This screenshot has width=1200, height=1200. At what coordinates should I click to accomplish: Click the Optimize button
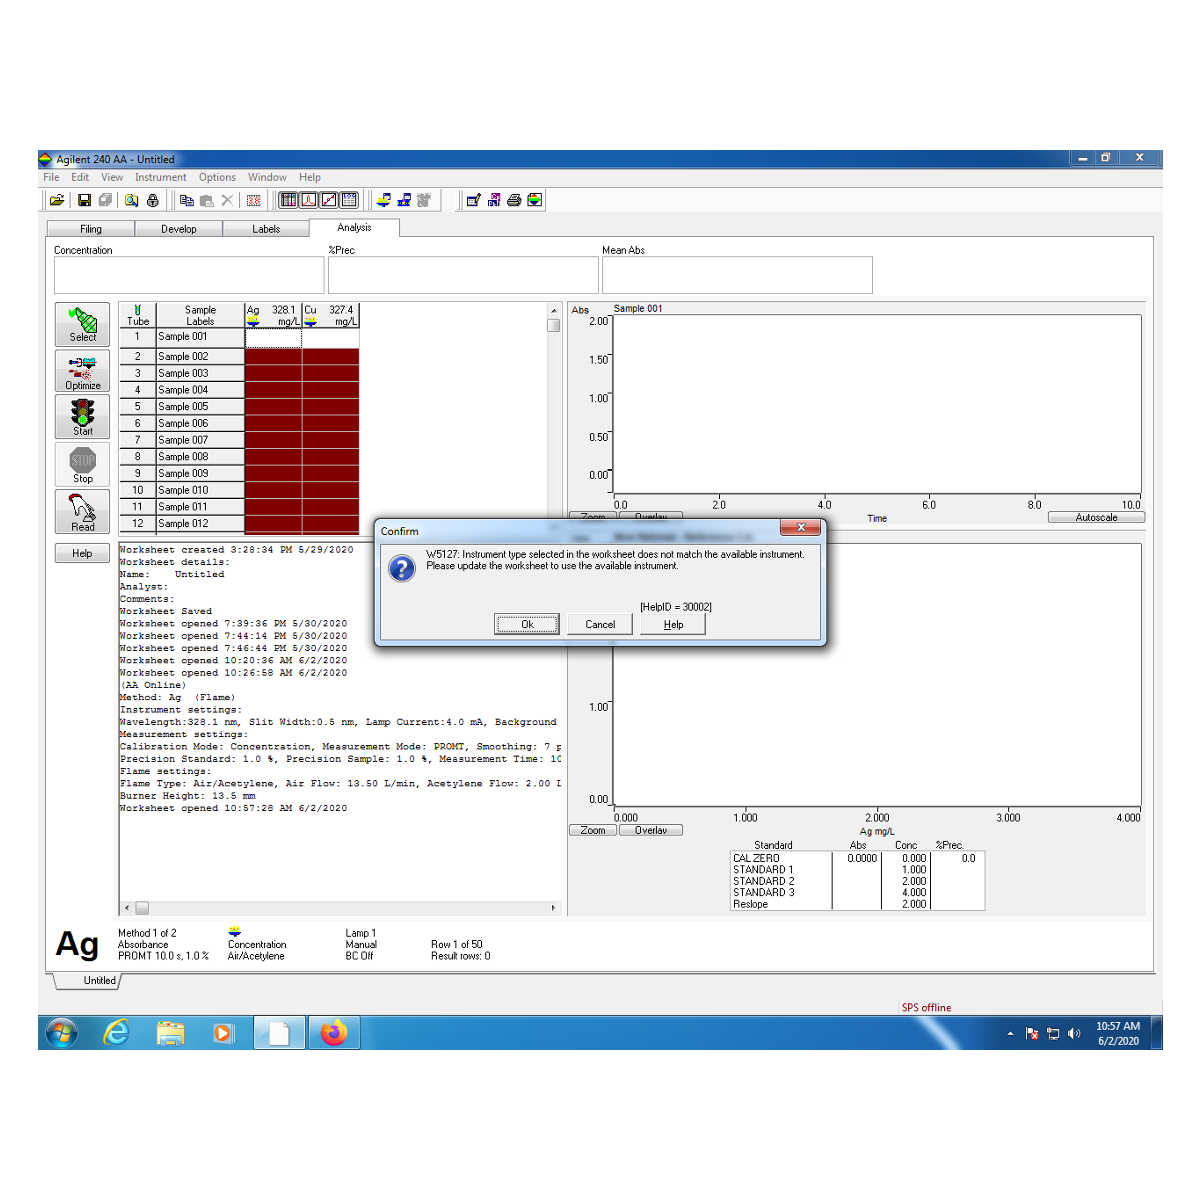coord(83,371)
